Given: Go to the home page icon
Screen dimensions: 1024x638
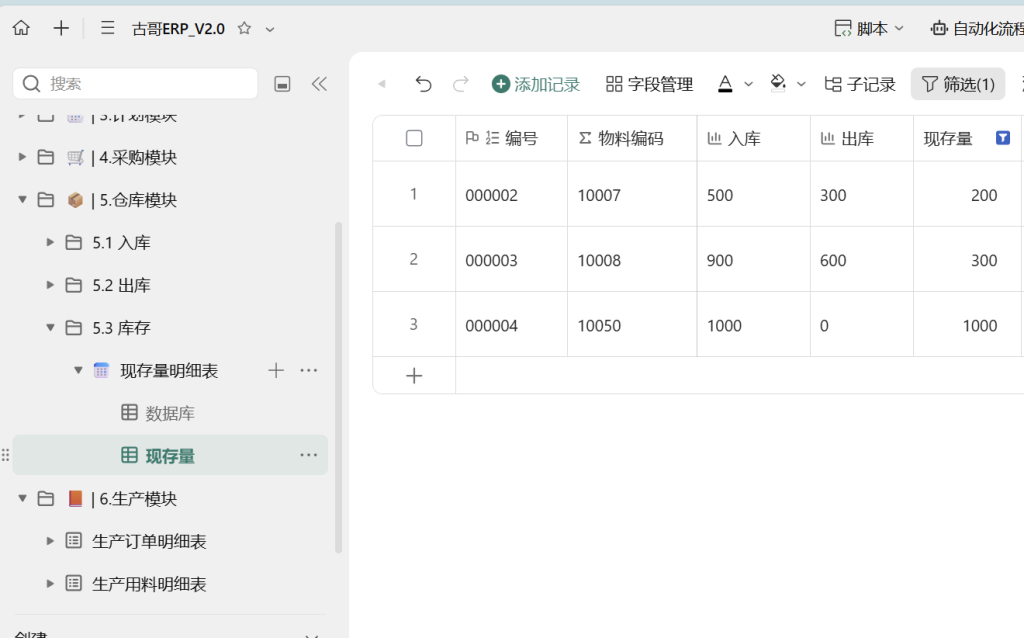Looking at the screenshot, I should (x=21, y=28).
